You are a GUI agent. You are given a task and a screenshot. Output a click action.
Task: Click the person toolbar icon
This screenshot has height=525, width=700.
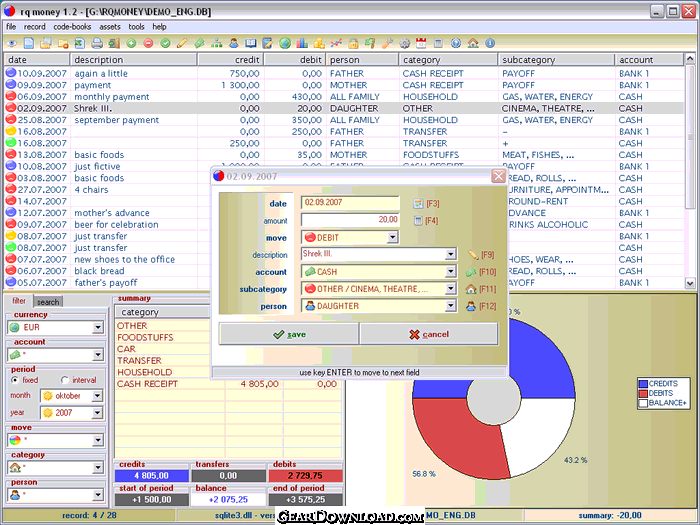pos(233,43)
